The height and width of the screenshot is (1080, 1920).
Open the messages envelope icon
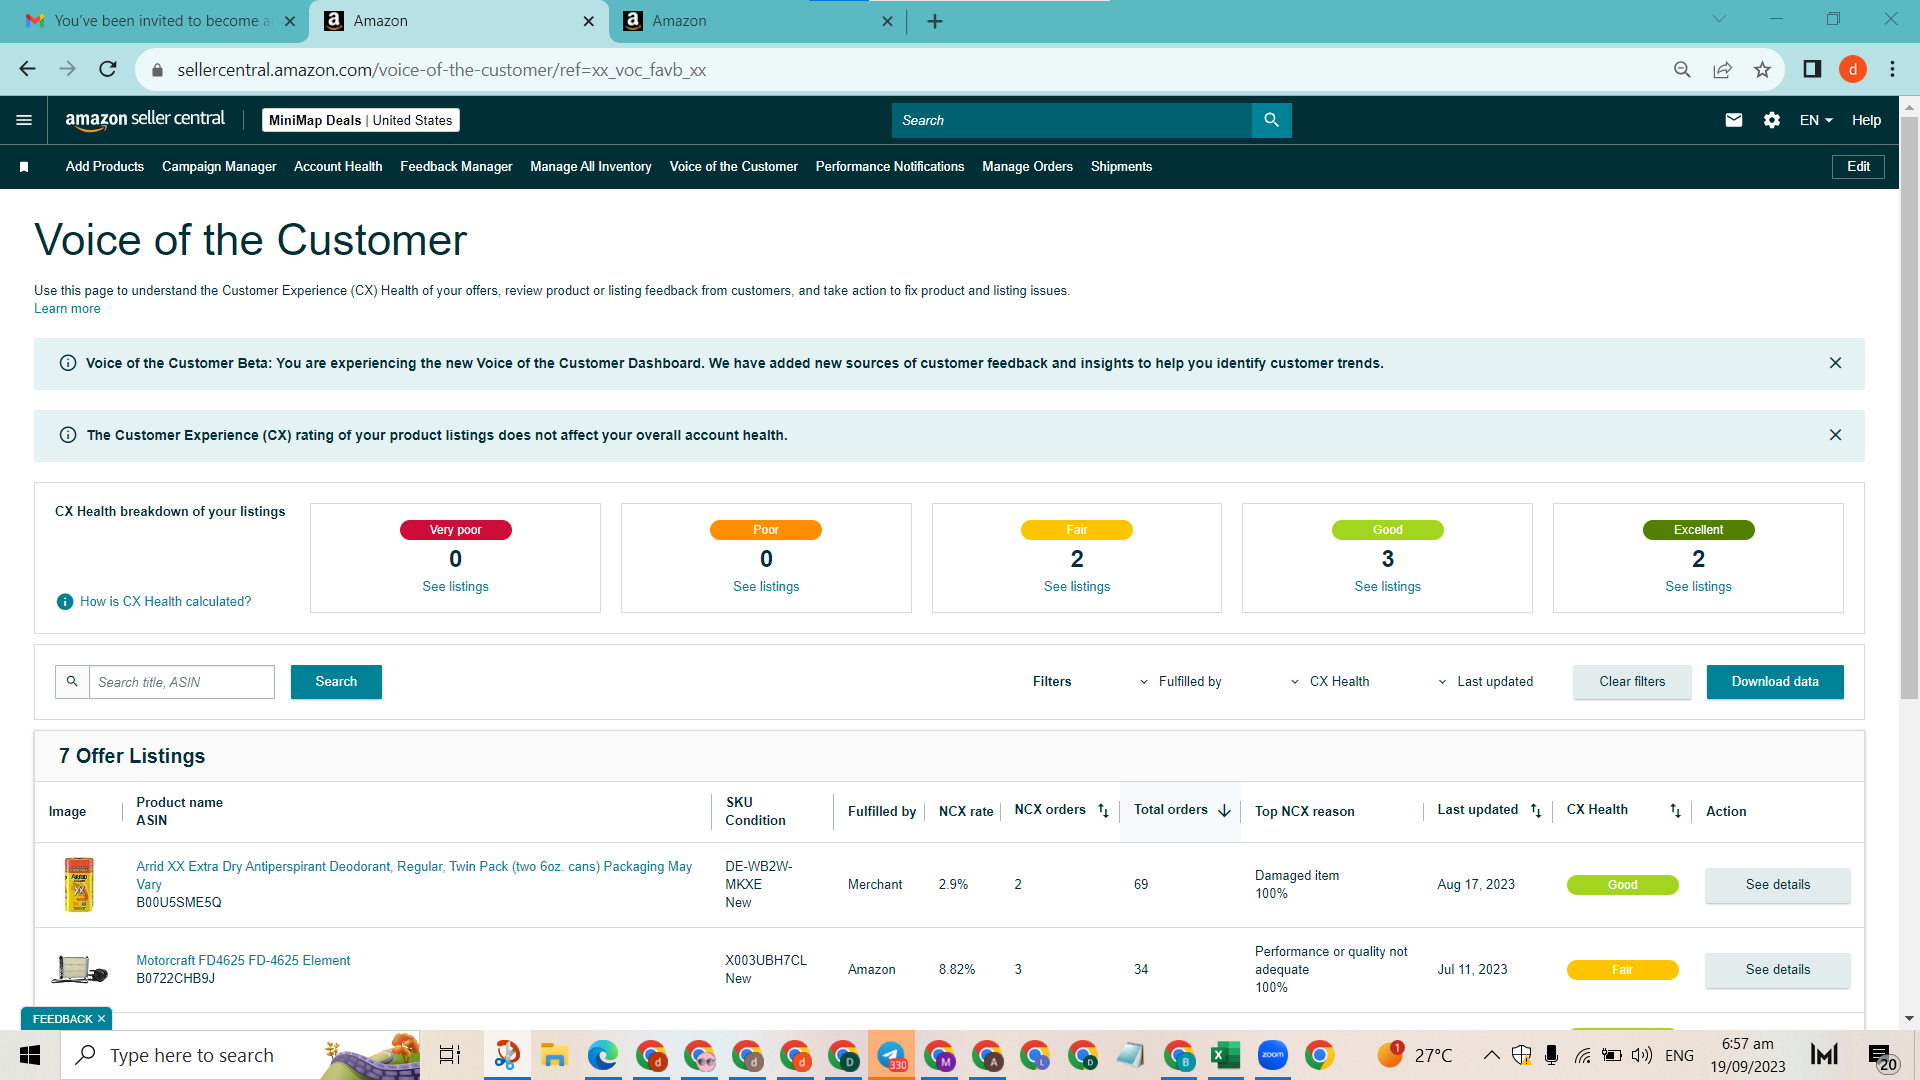click(1734, 120)
